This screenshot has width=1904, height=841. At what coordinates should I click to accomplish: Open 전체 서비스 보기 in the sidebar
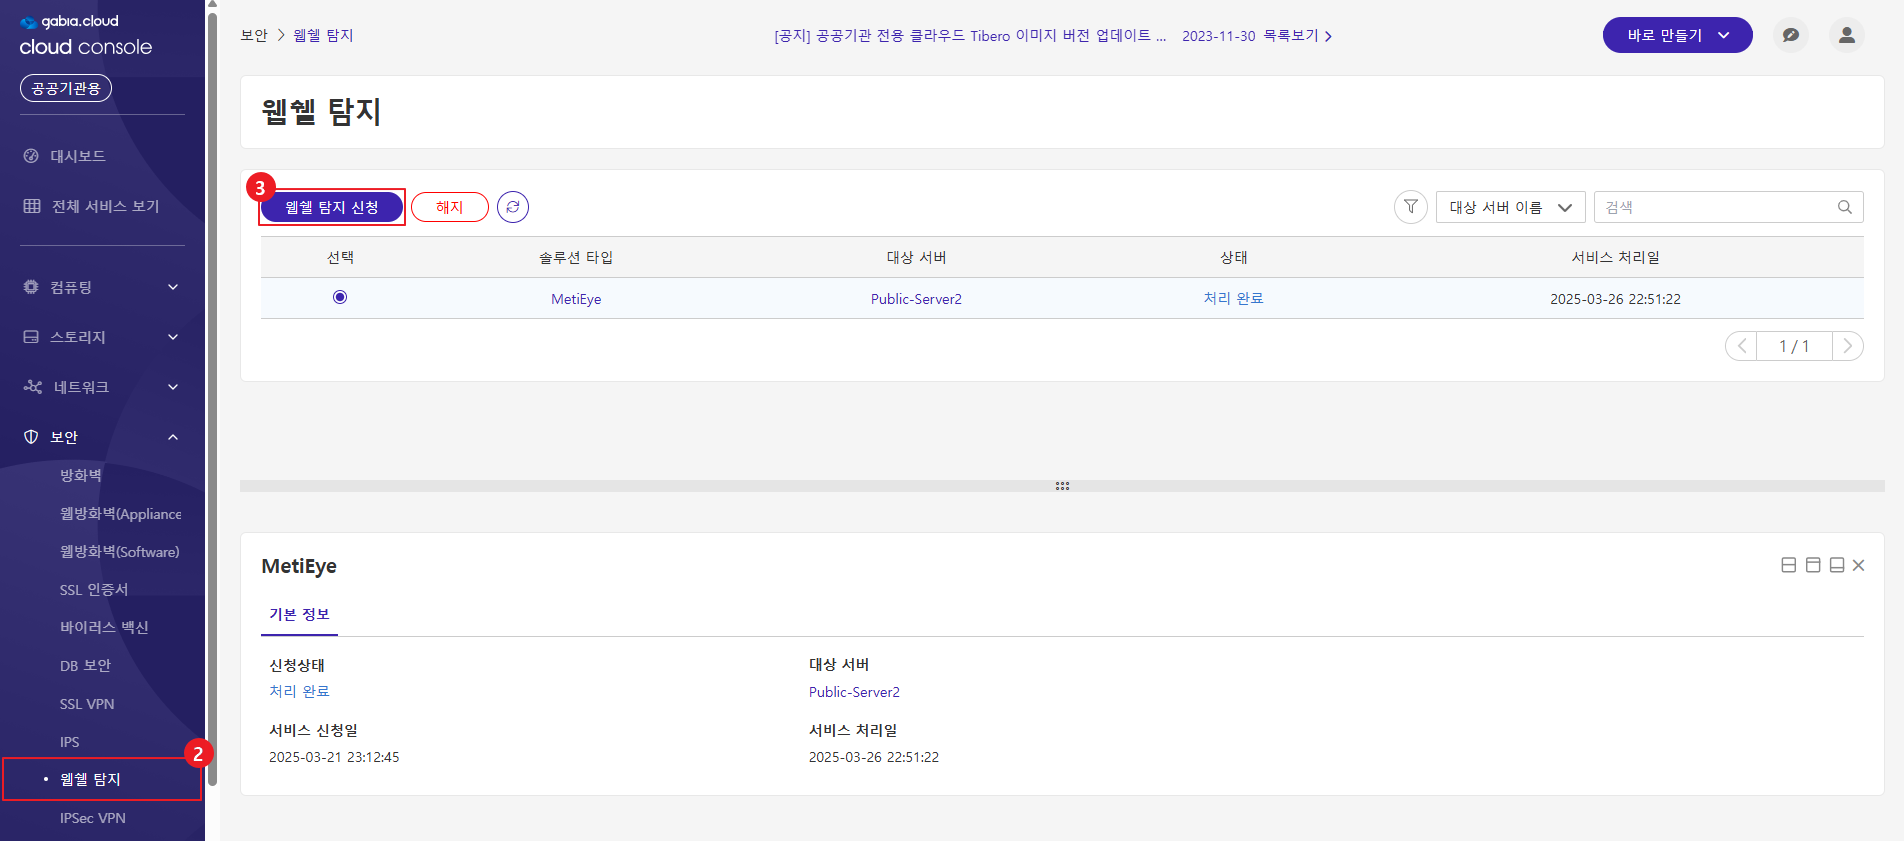pyautogui.click(x=105, y=206)
